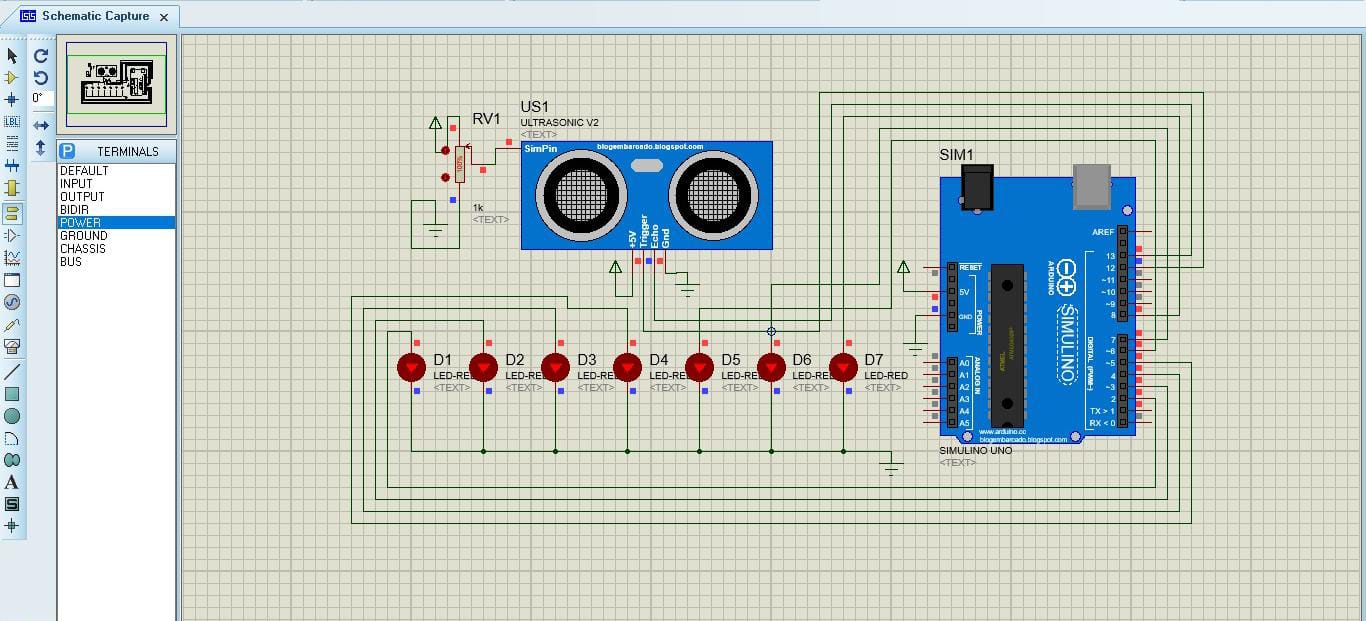Click the Y-Mirror vertical flip button
The image size is (1366, 621).
[x=41, y=147]
